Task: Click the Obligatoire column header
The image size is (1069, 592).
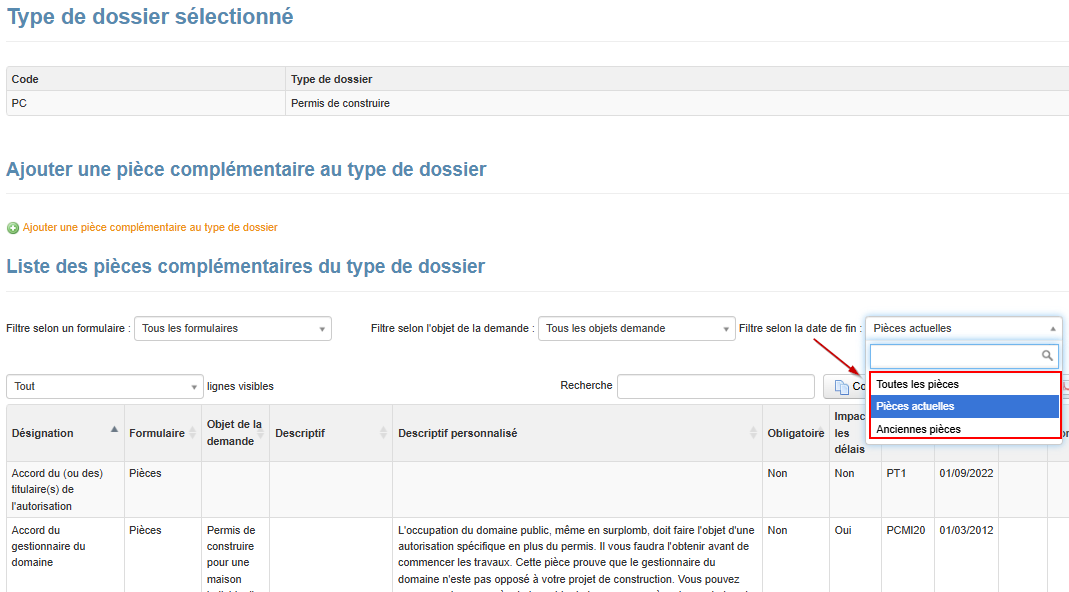Action: click(795, 433)
